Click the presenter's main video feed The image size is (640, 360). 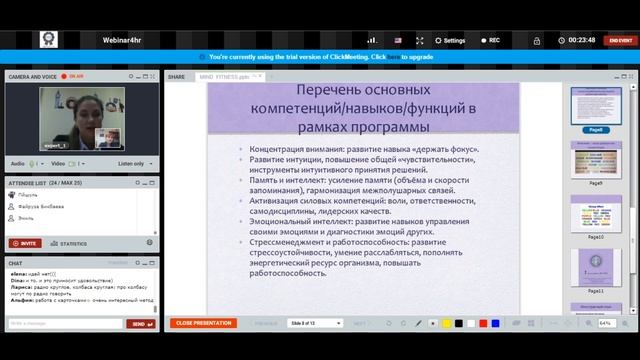pos(82,119)
